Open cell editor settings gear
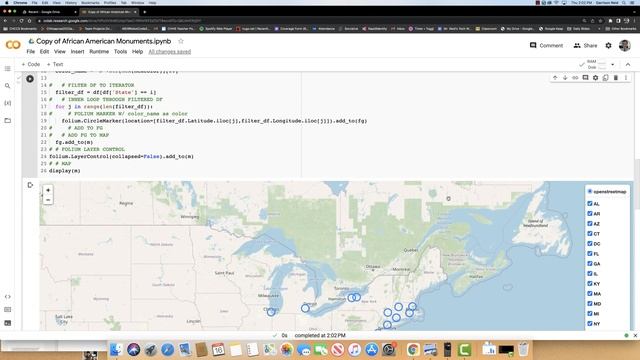 click(x=596, y=78)
